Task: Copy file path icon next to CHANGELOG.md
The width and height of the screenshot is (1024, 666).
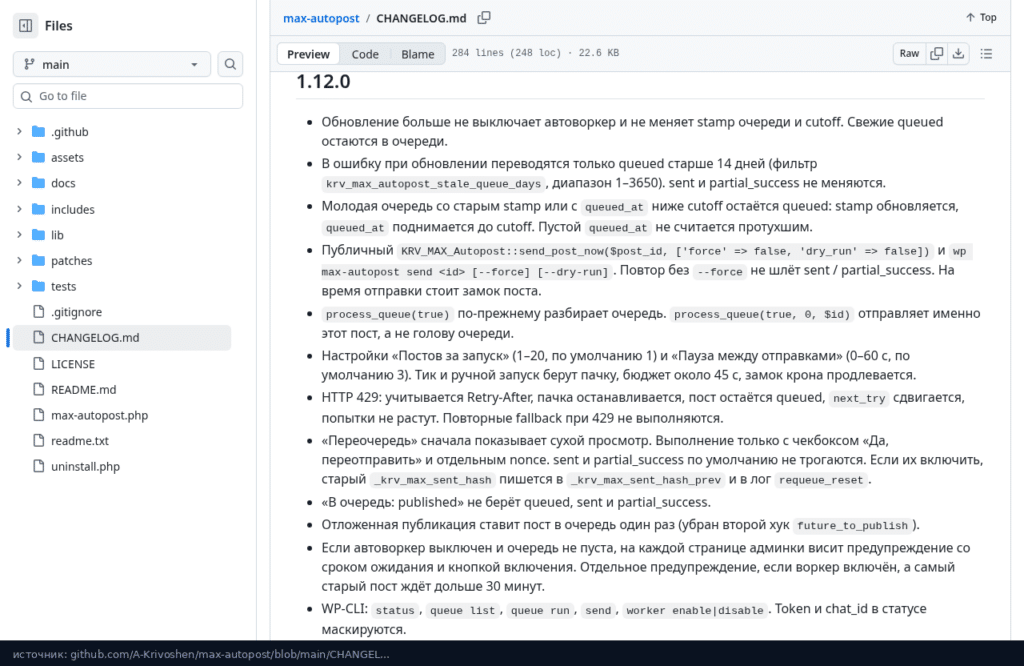Action: [484, 18]
